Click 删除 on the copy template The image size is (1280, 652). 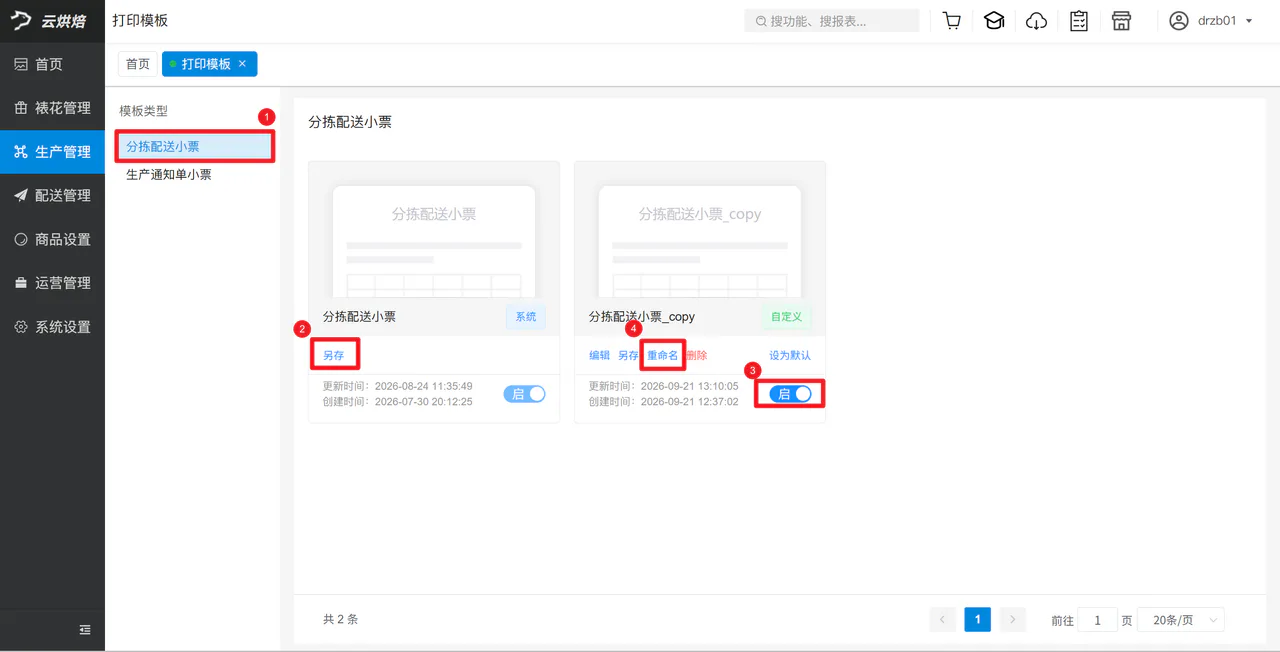pyautogui.click(x=697, y=355)
